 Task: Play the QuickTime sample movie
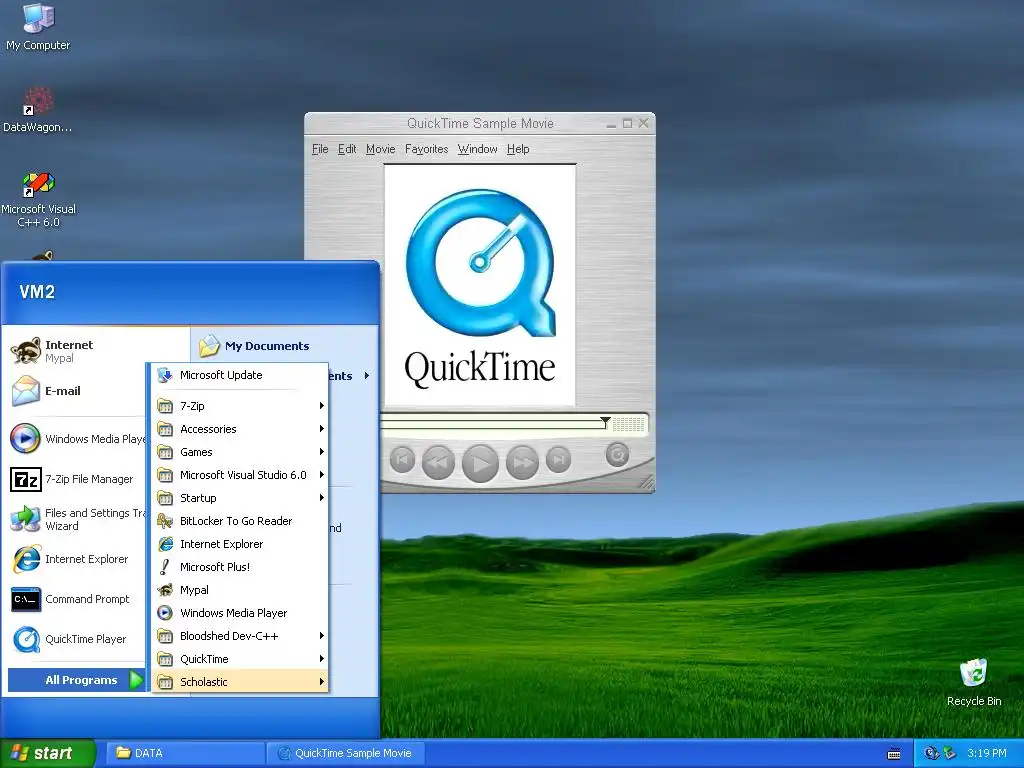pyautogui.click(x=480, y=462)
